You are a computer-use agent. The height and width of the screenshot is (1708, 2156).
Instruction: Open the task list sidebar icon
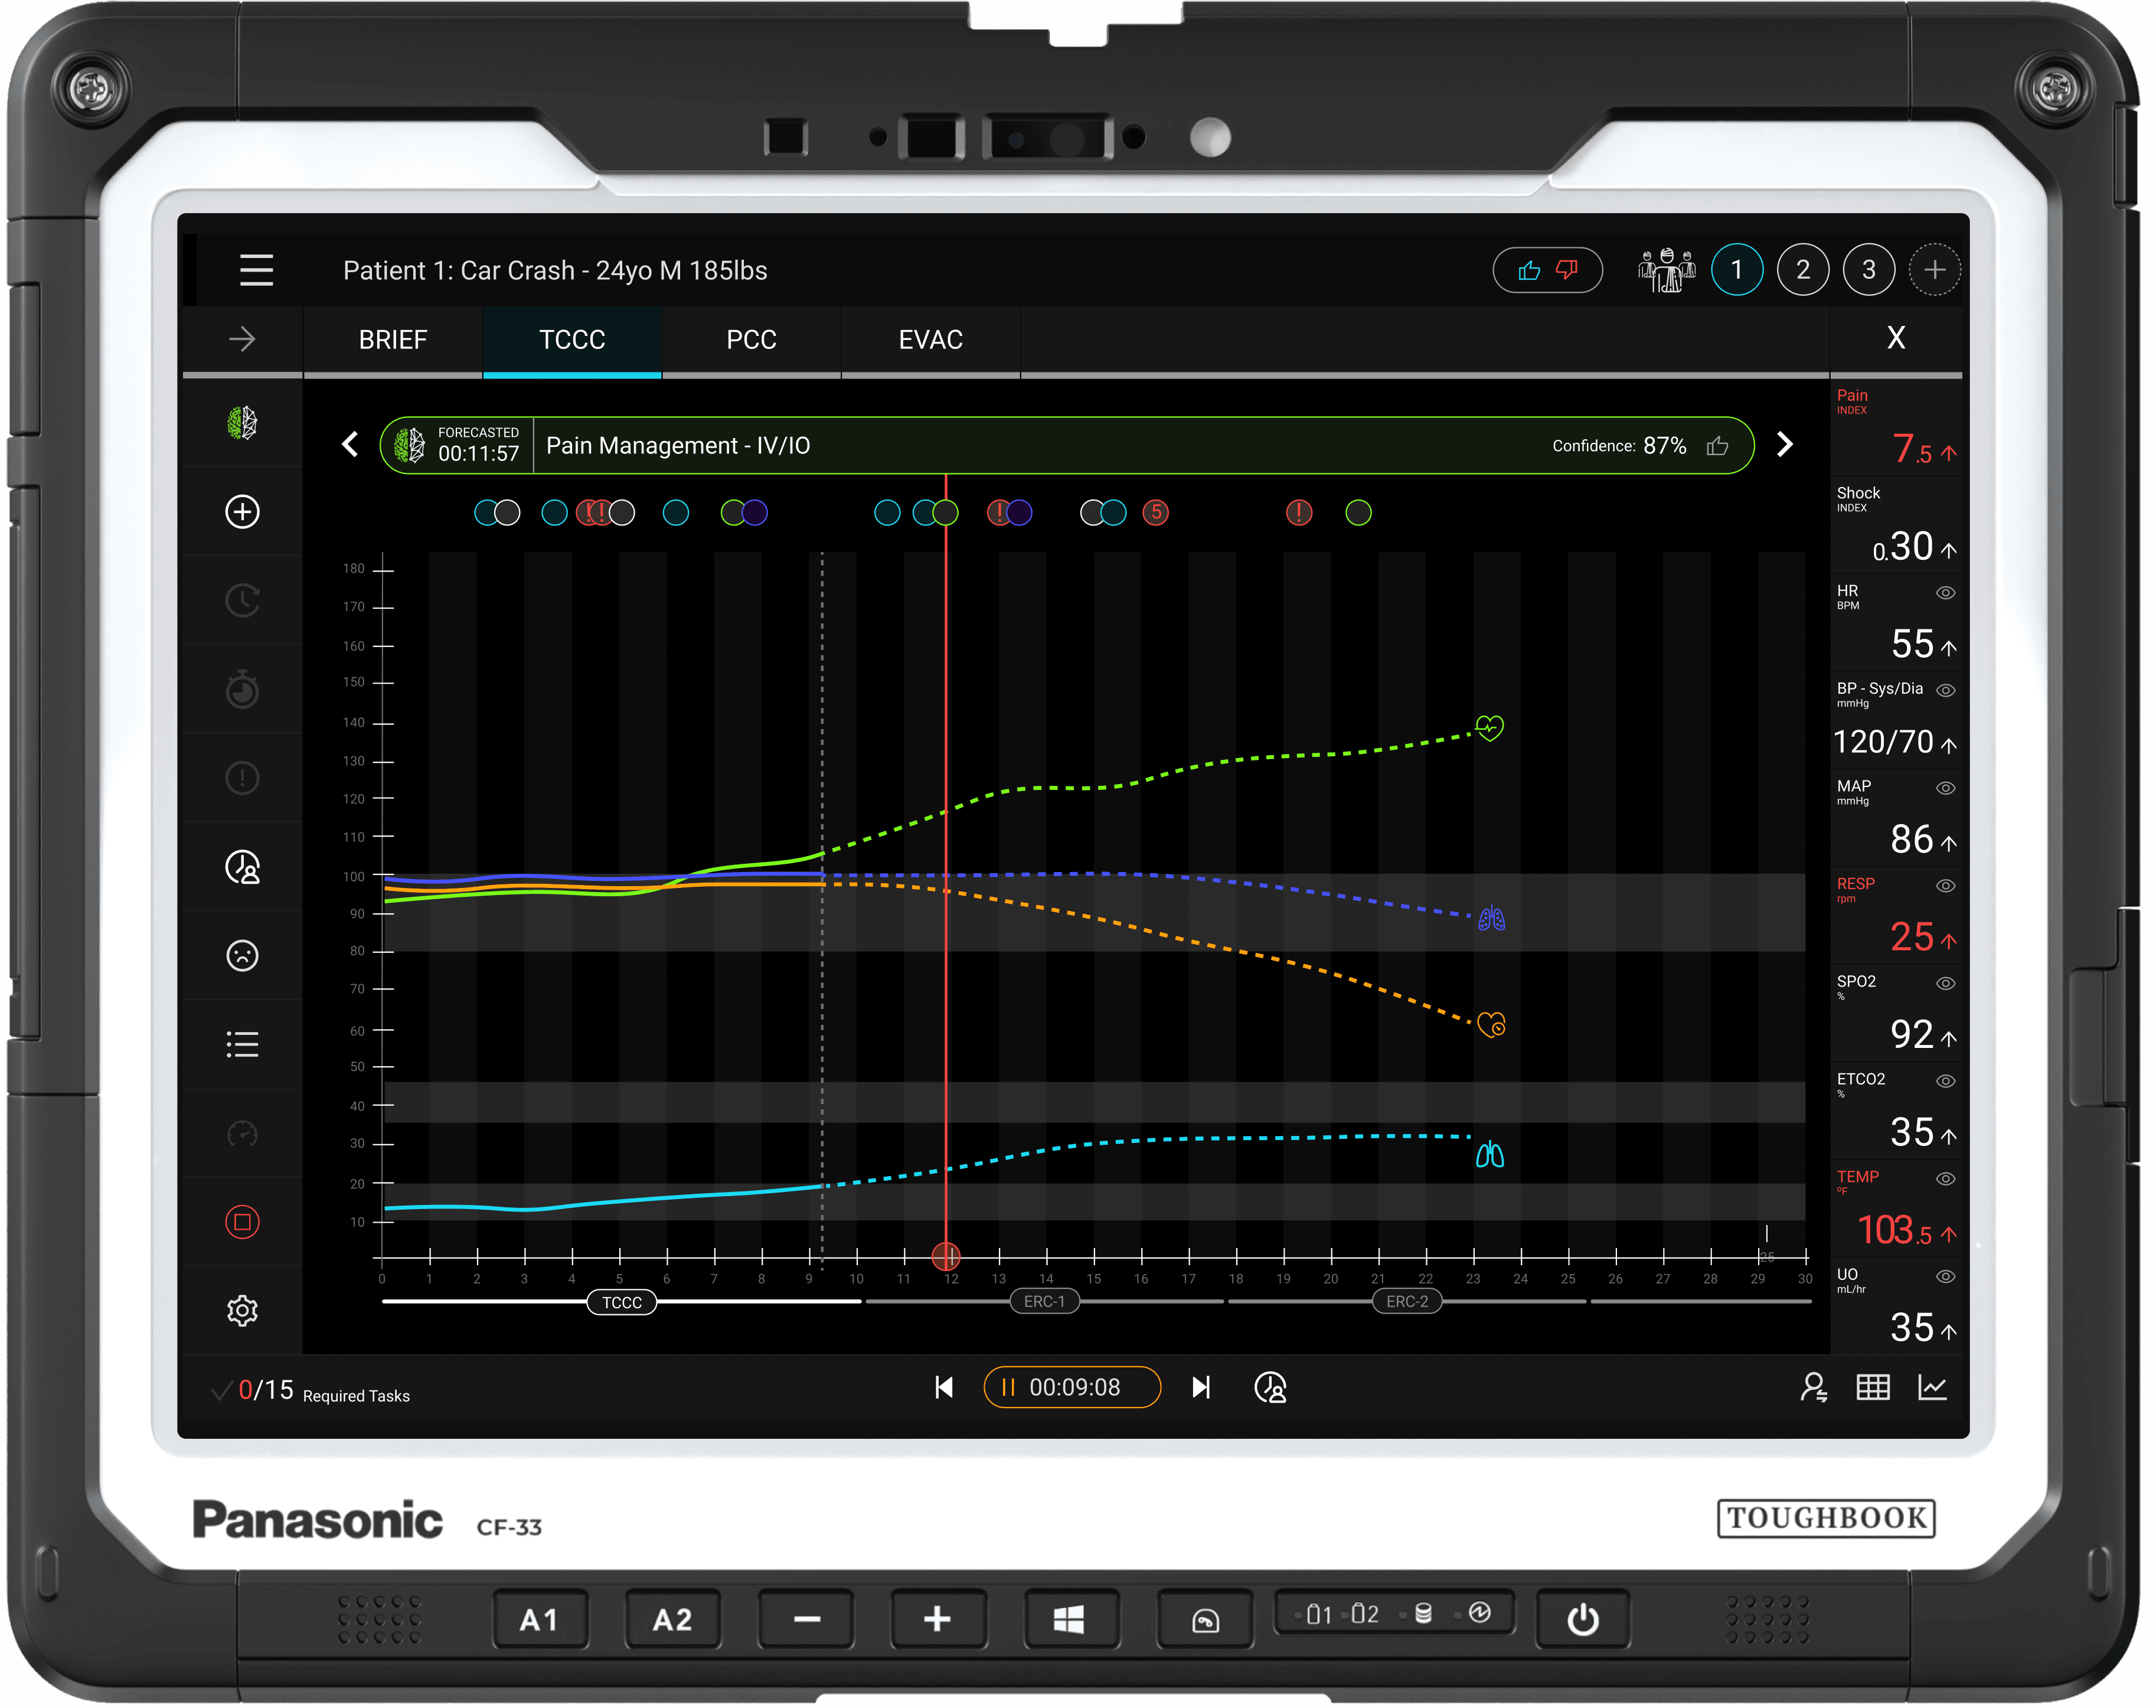(242, 1045)
